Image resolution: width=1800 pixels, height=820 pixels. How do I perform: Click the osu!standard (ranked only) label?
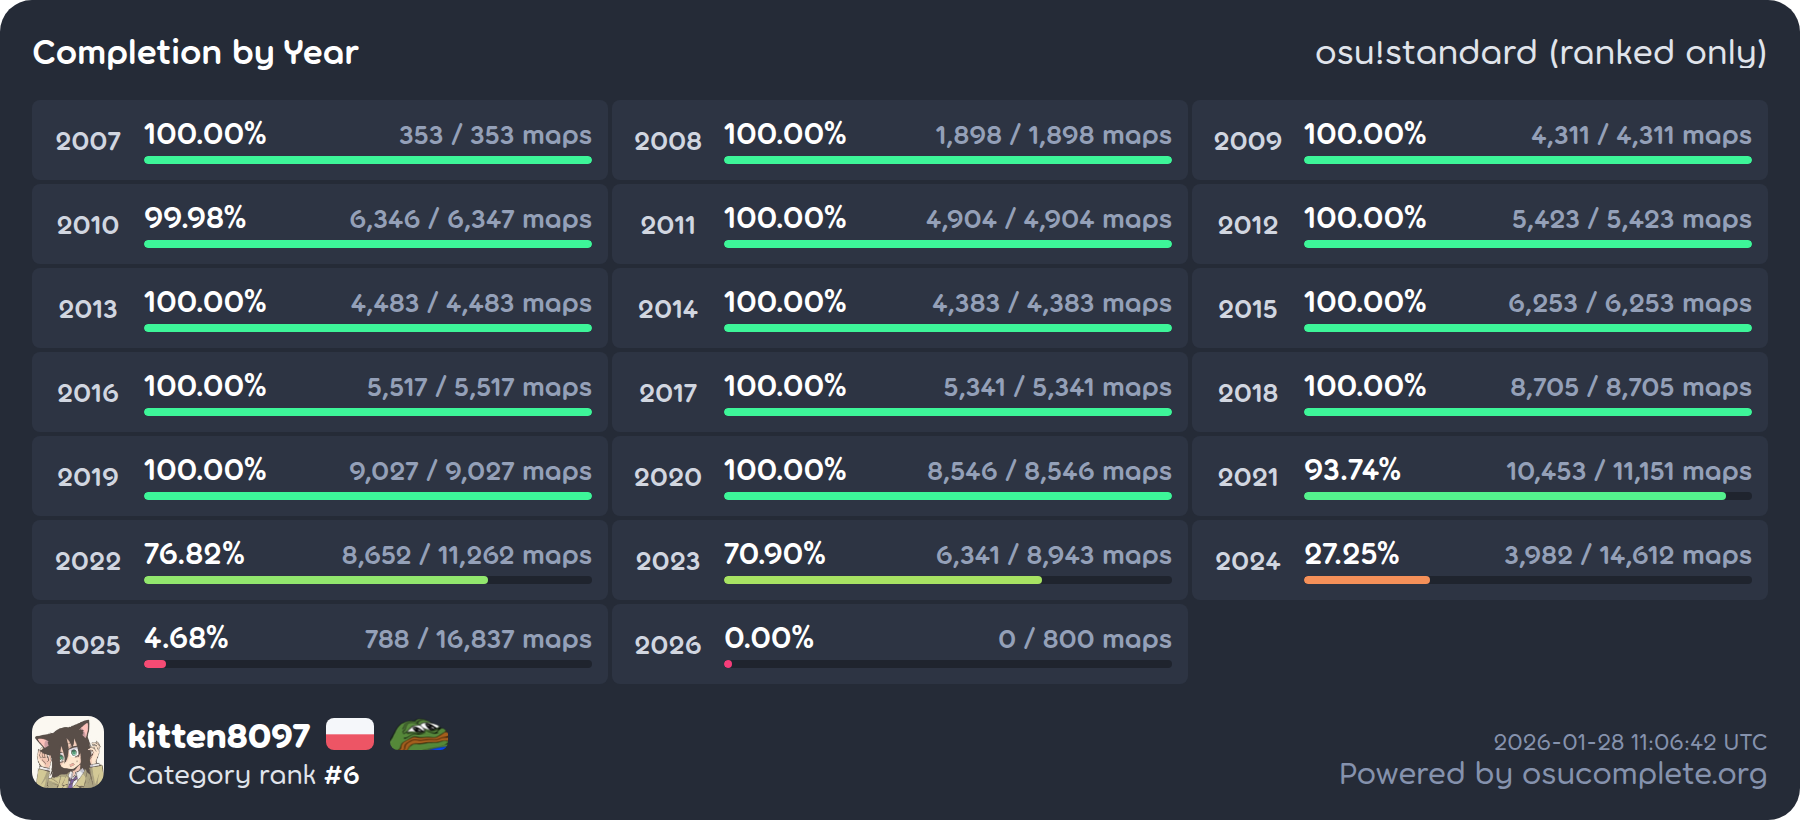[1540, 52]
